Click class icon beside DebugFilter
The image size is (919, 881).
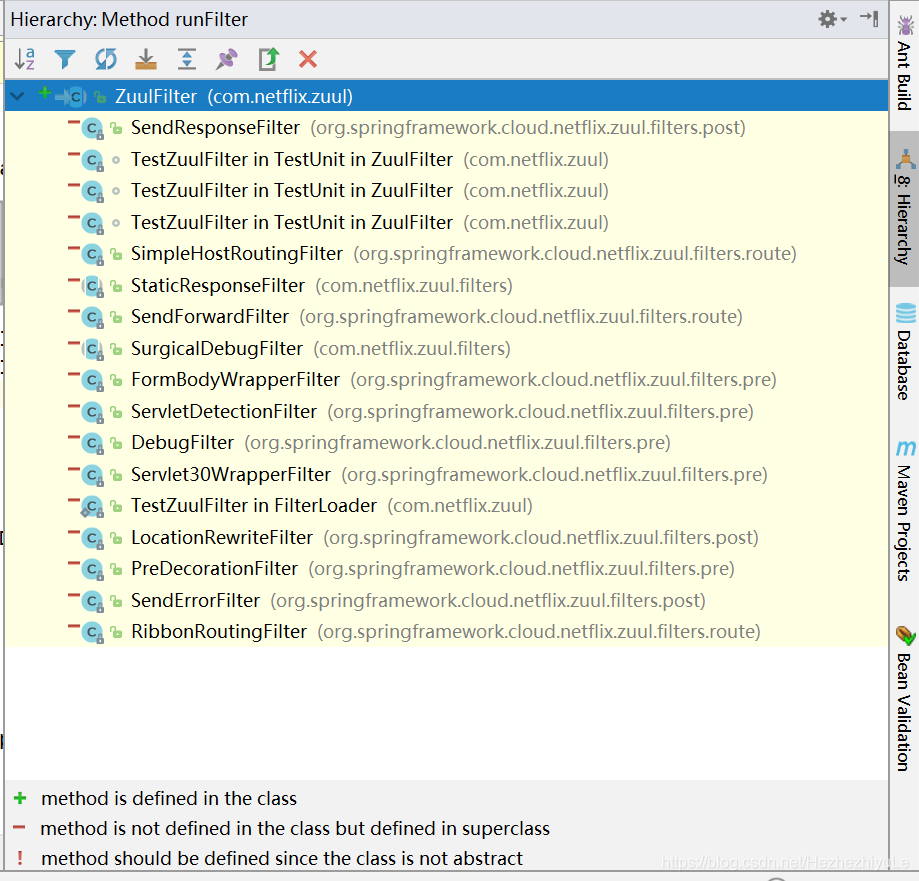(93, 444)
